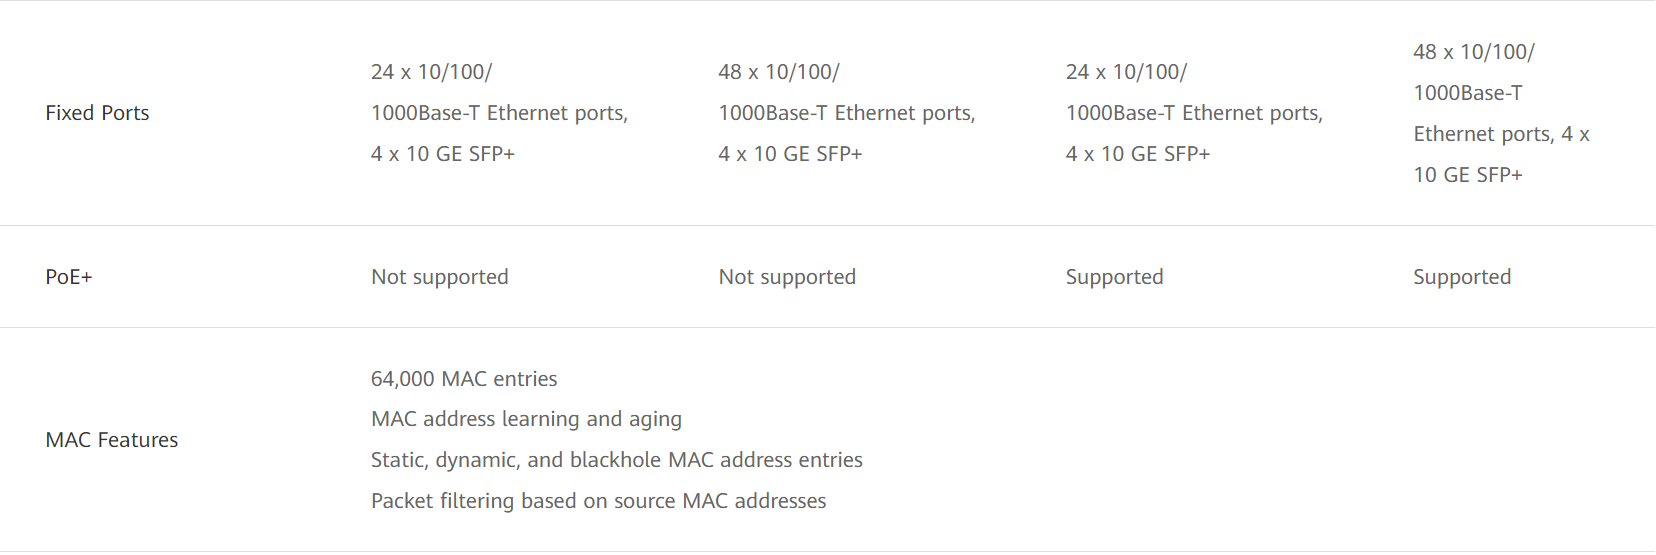Click the standalone "10 GE SFP+" line

click(x=1468, y=175)
